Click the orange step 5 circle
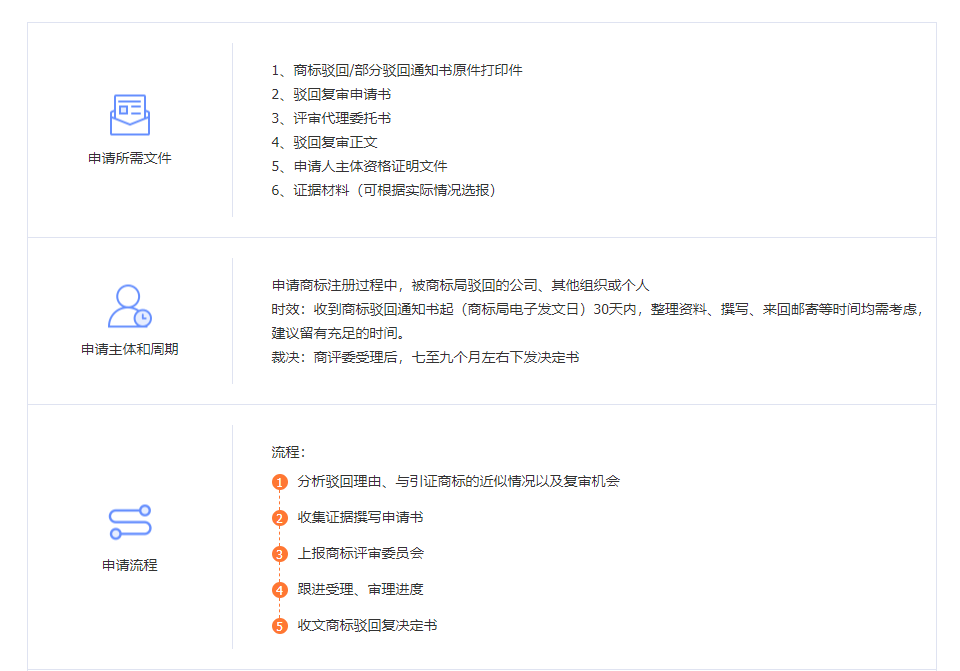Viewport: 960px width, 671px height. [280, 626]
